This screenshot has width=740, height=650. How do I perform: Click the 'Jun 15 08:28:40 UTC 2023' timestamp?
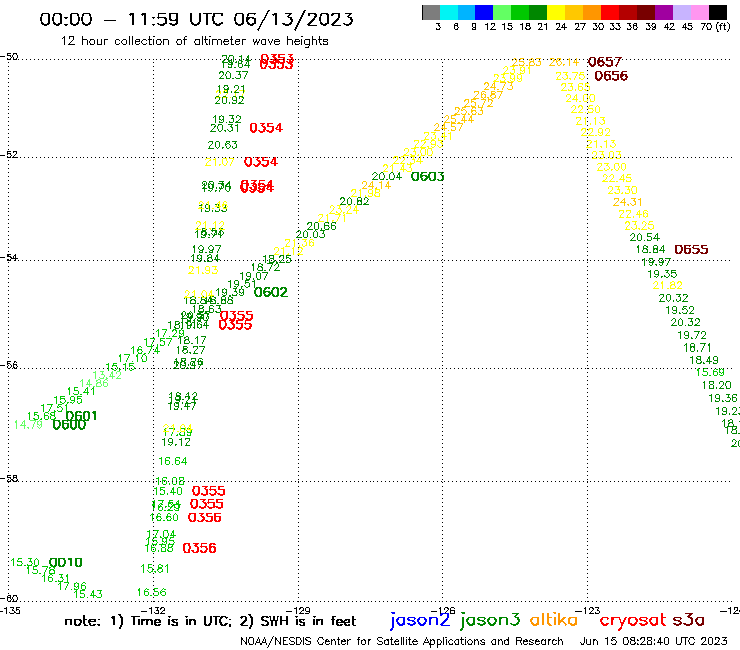653,641
